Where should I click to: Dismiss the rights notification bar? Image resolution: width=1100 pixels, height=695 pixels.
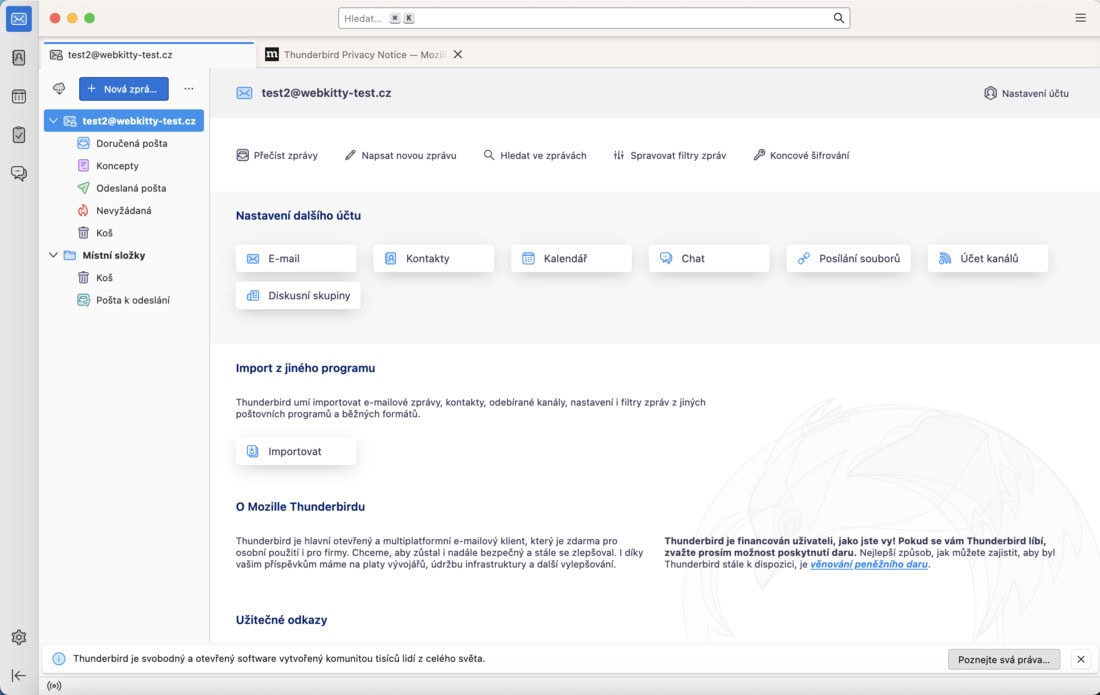click(1081, 659)
